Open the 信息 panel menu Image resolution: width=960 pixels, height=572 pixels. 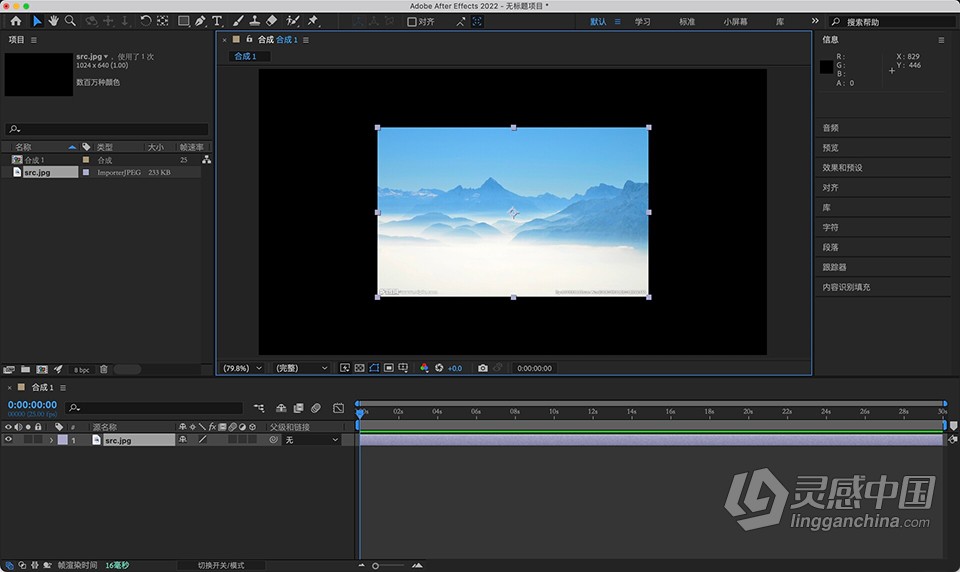point(941,40)
